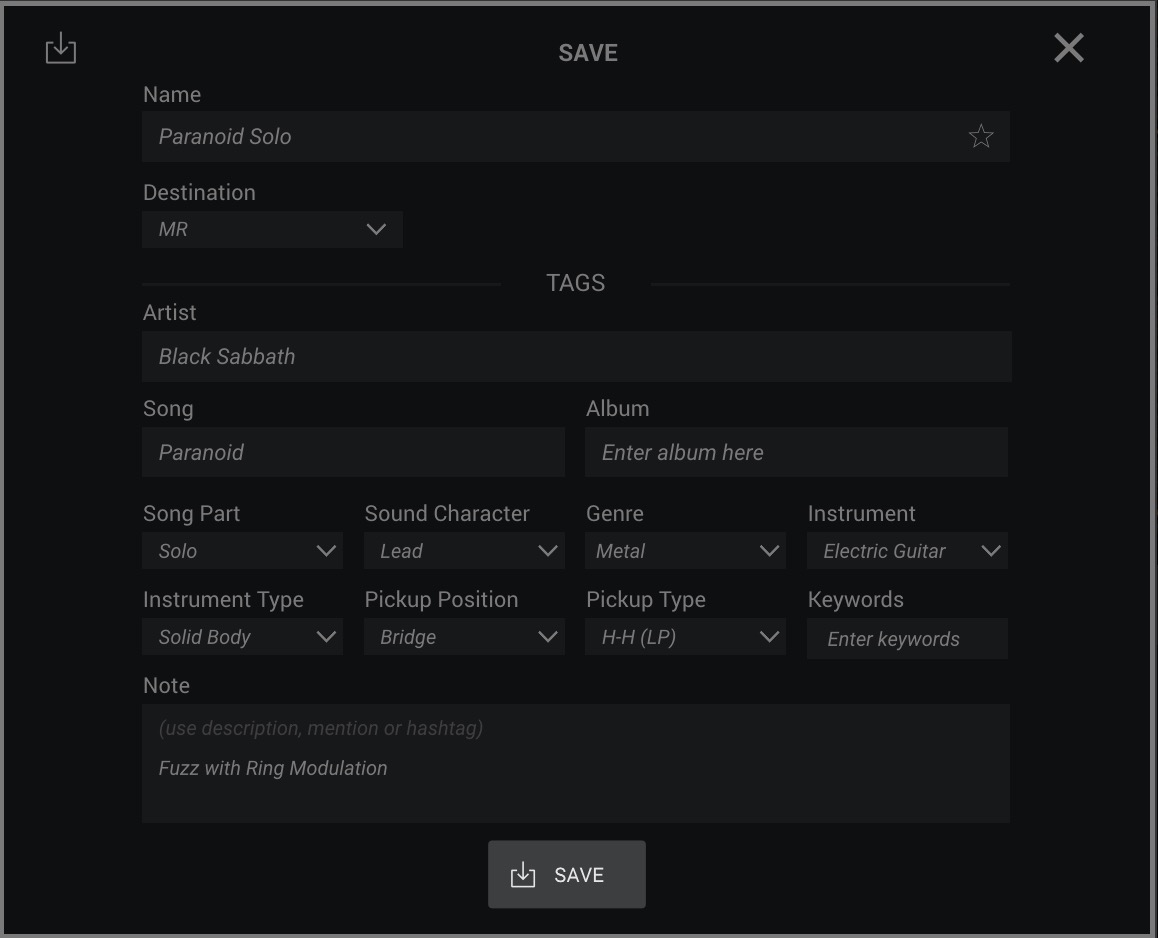
Task: Click the Enter album here field
Action: click(796, 452)
